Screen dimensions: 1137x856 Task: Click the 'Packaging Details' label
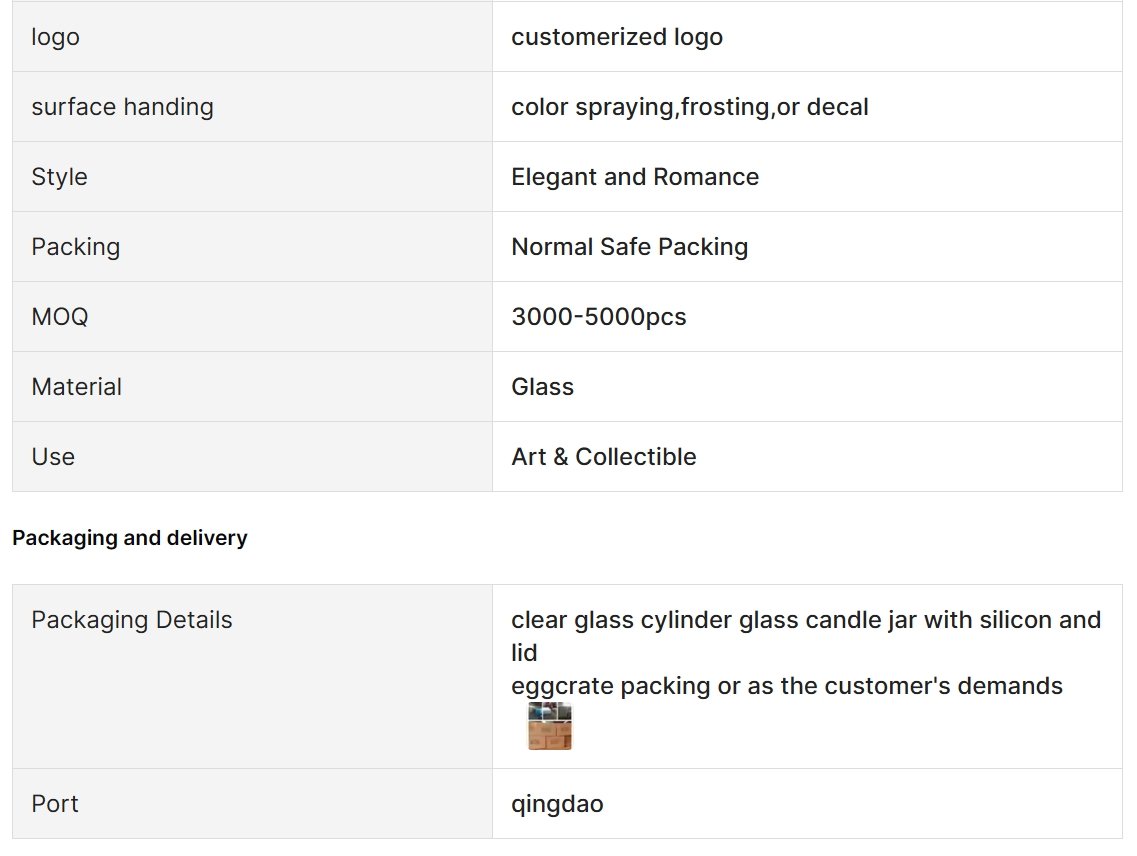[x=132, y=620]
